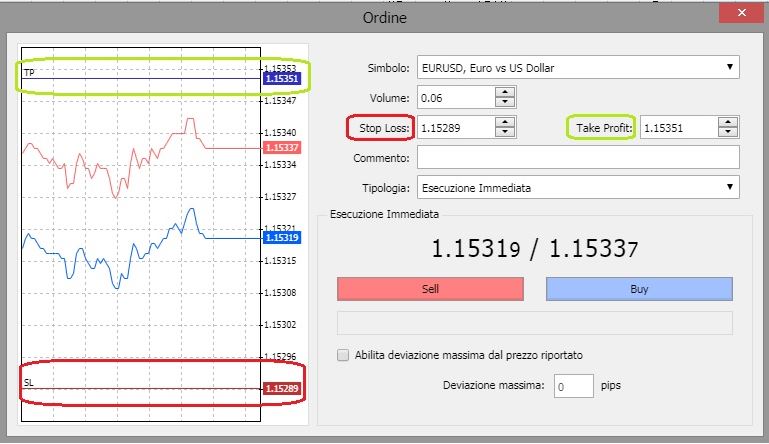Screen dimensions: 769x444
Task: Close the Ordine dialog window
Action: [x=742, y=12]
